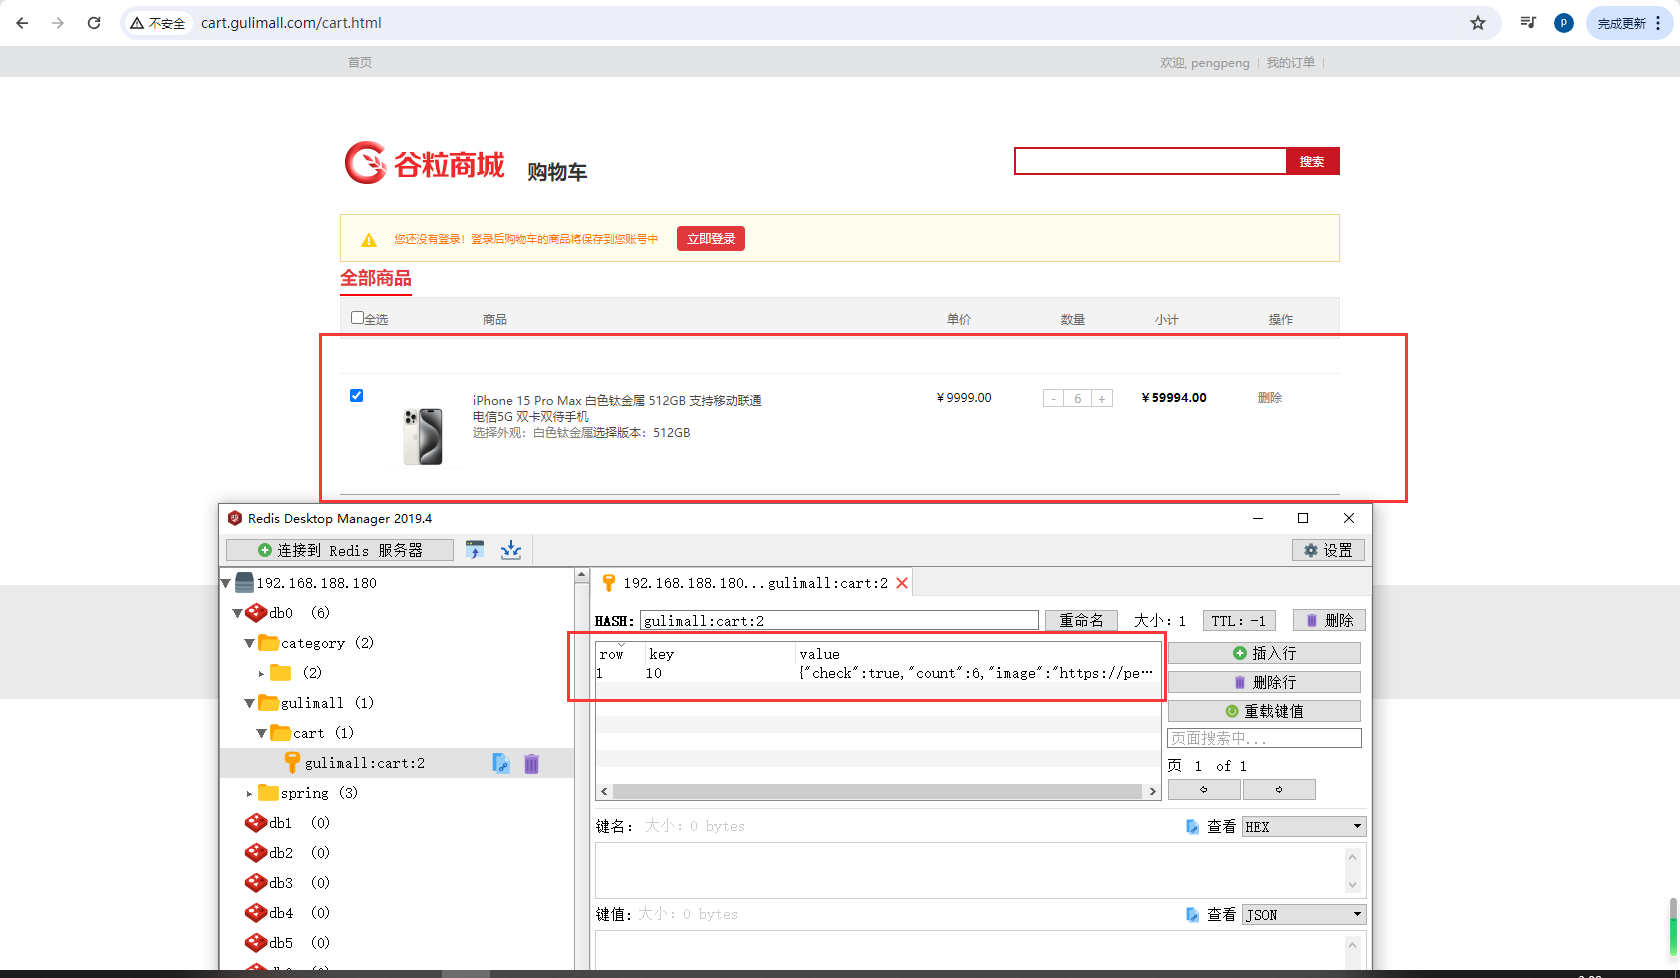The width and height of the screenshot is (1680, 978).
Task: Click the 完成更新 update button
Action: point(1629,23)
